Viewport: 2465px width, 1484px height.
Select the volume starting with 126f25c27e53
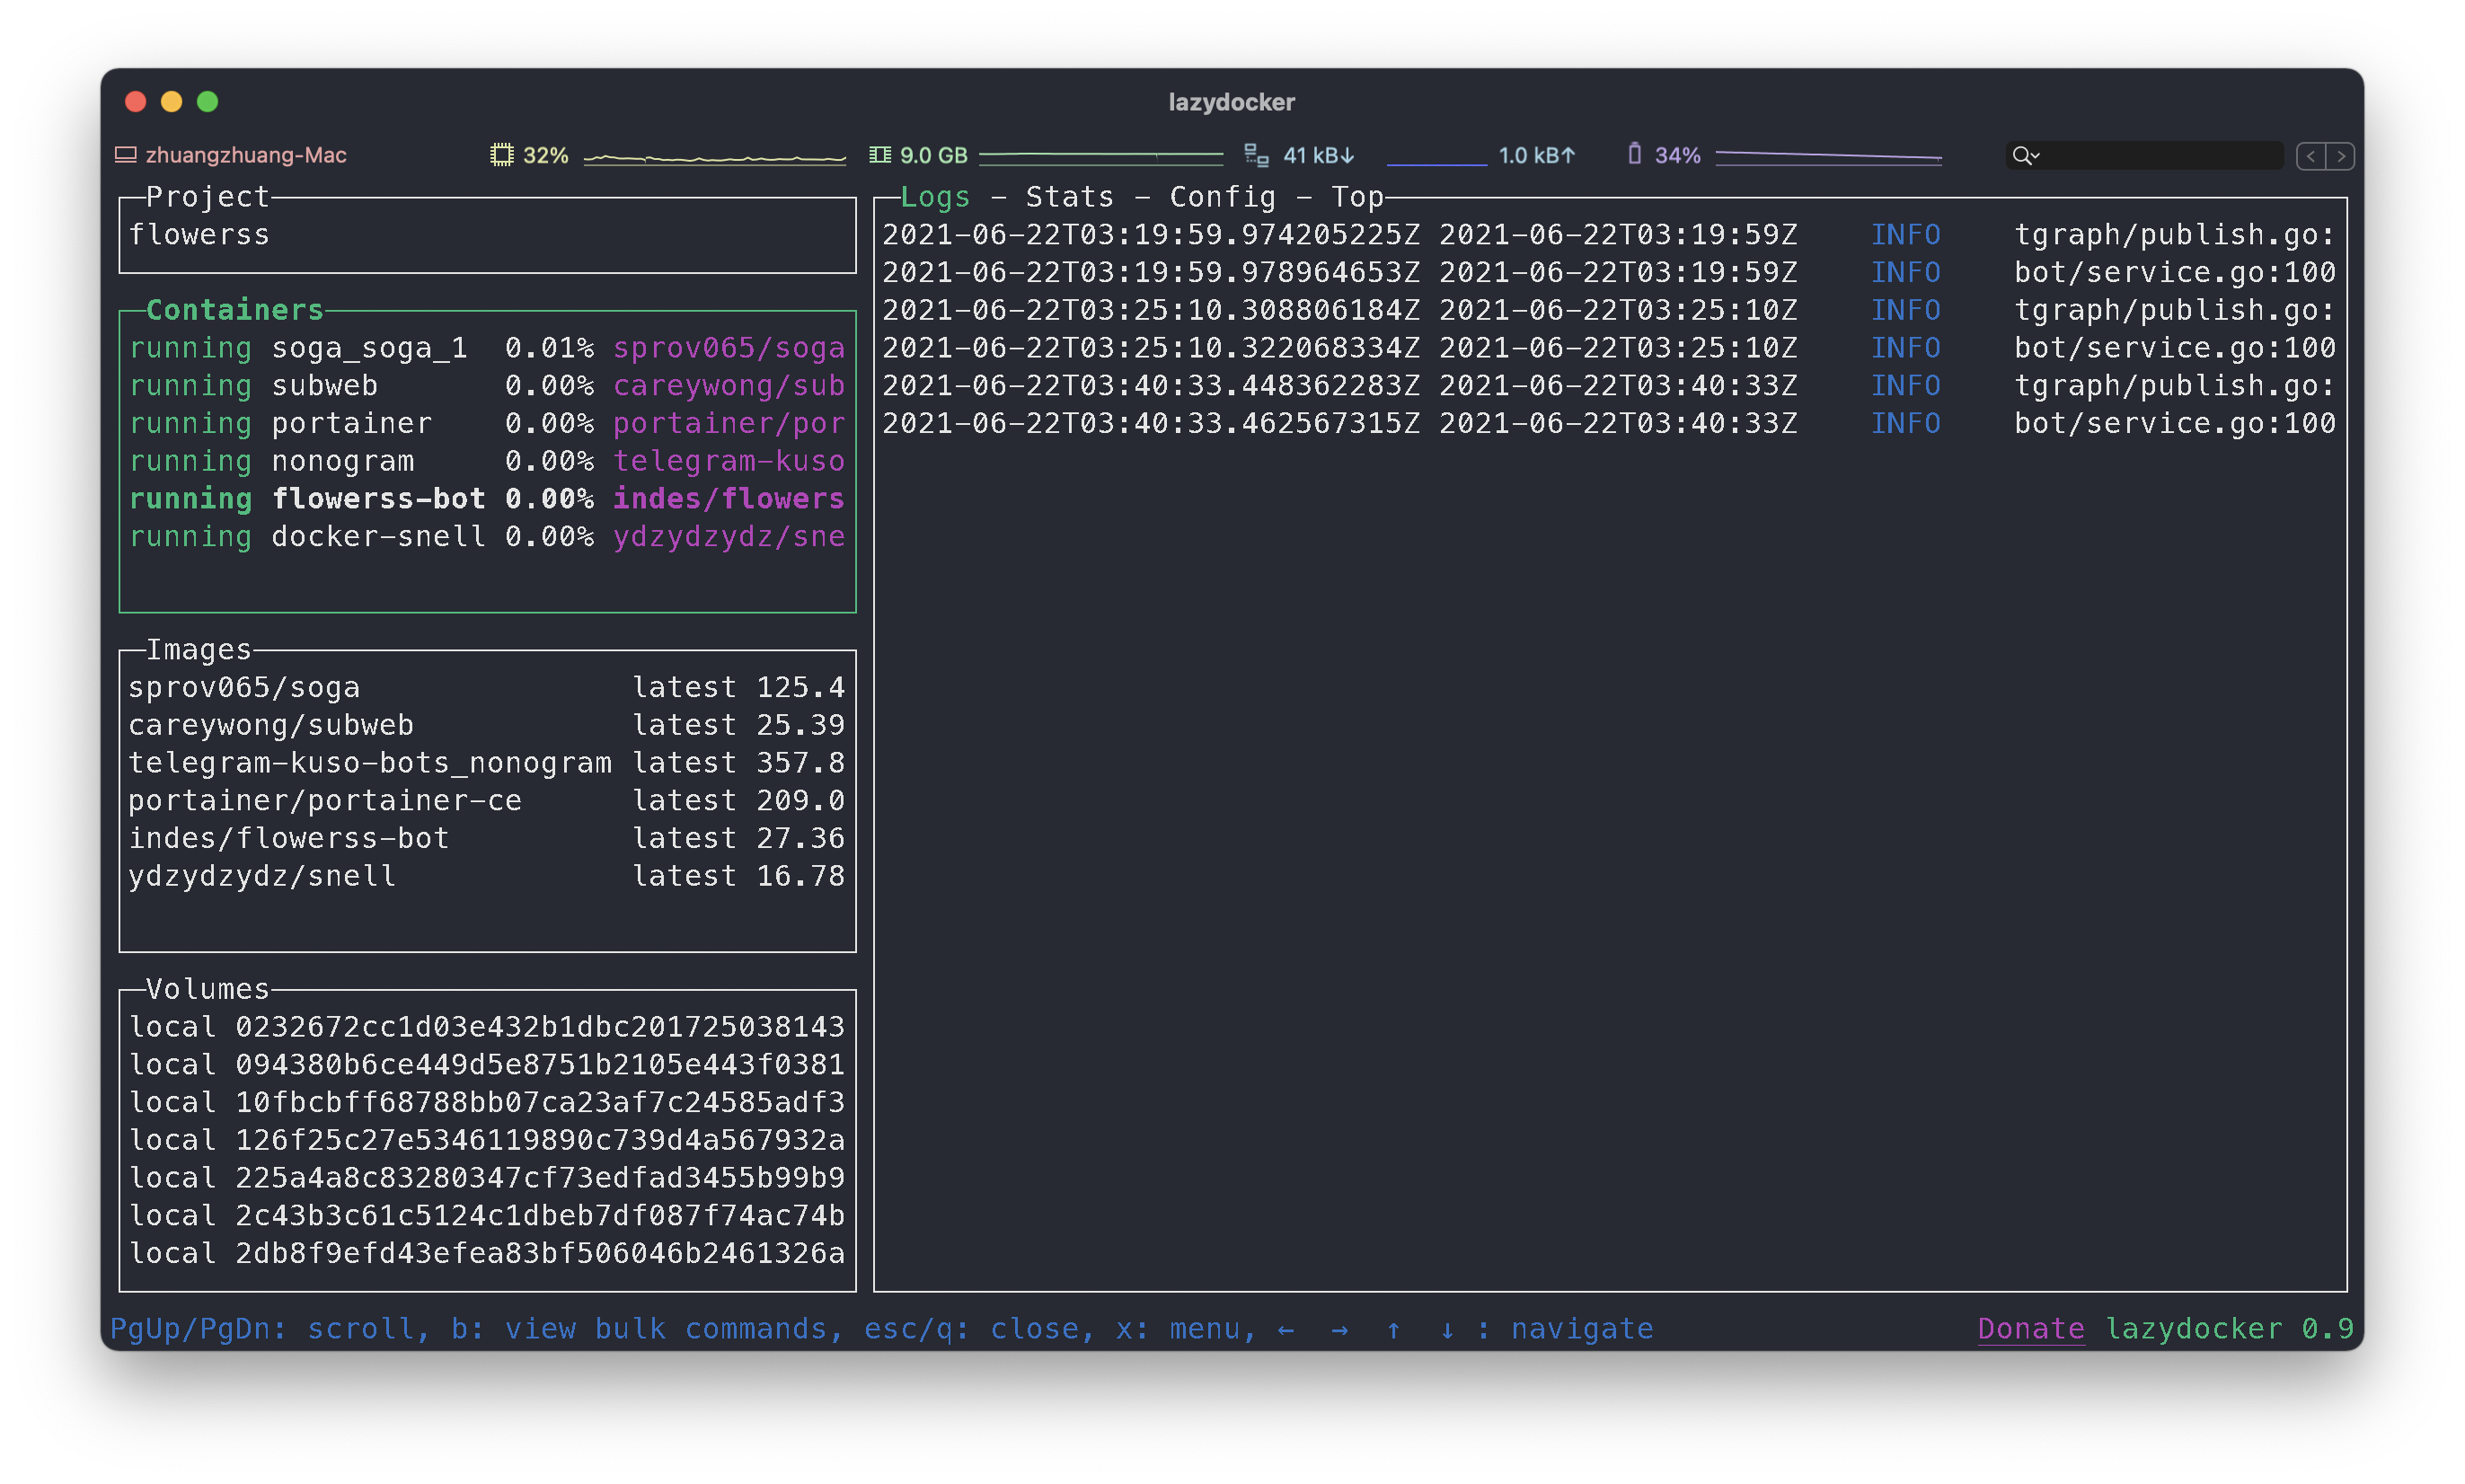pos(487,1140)
